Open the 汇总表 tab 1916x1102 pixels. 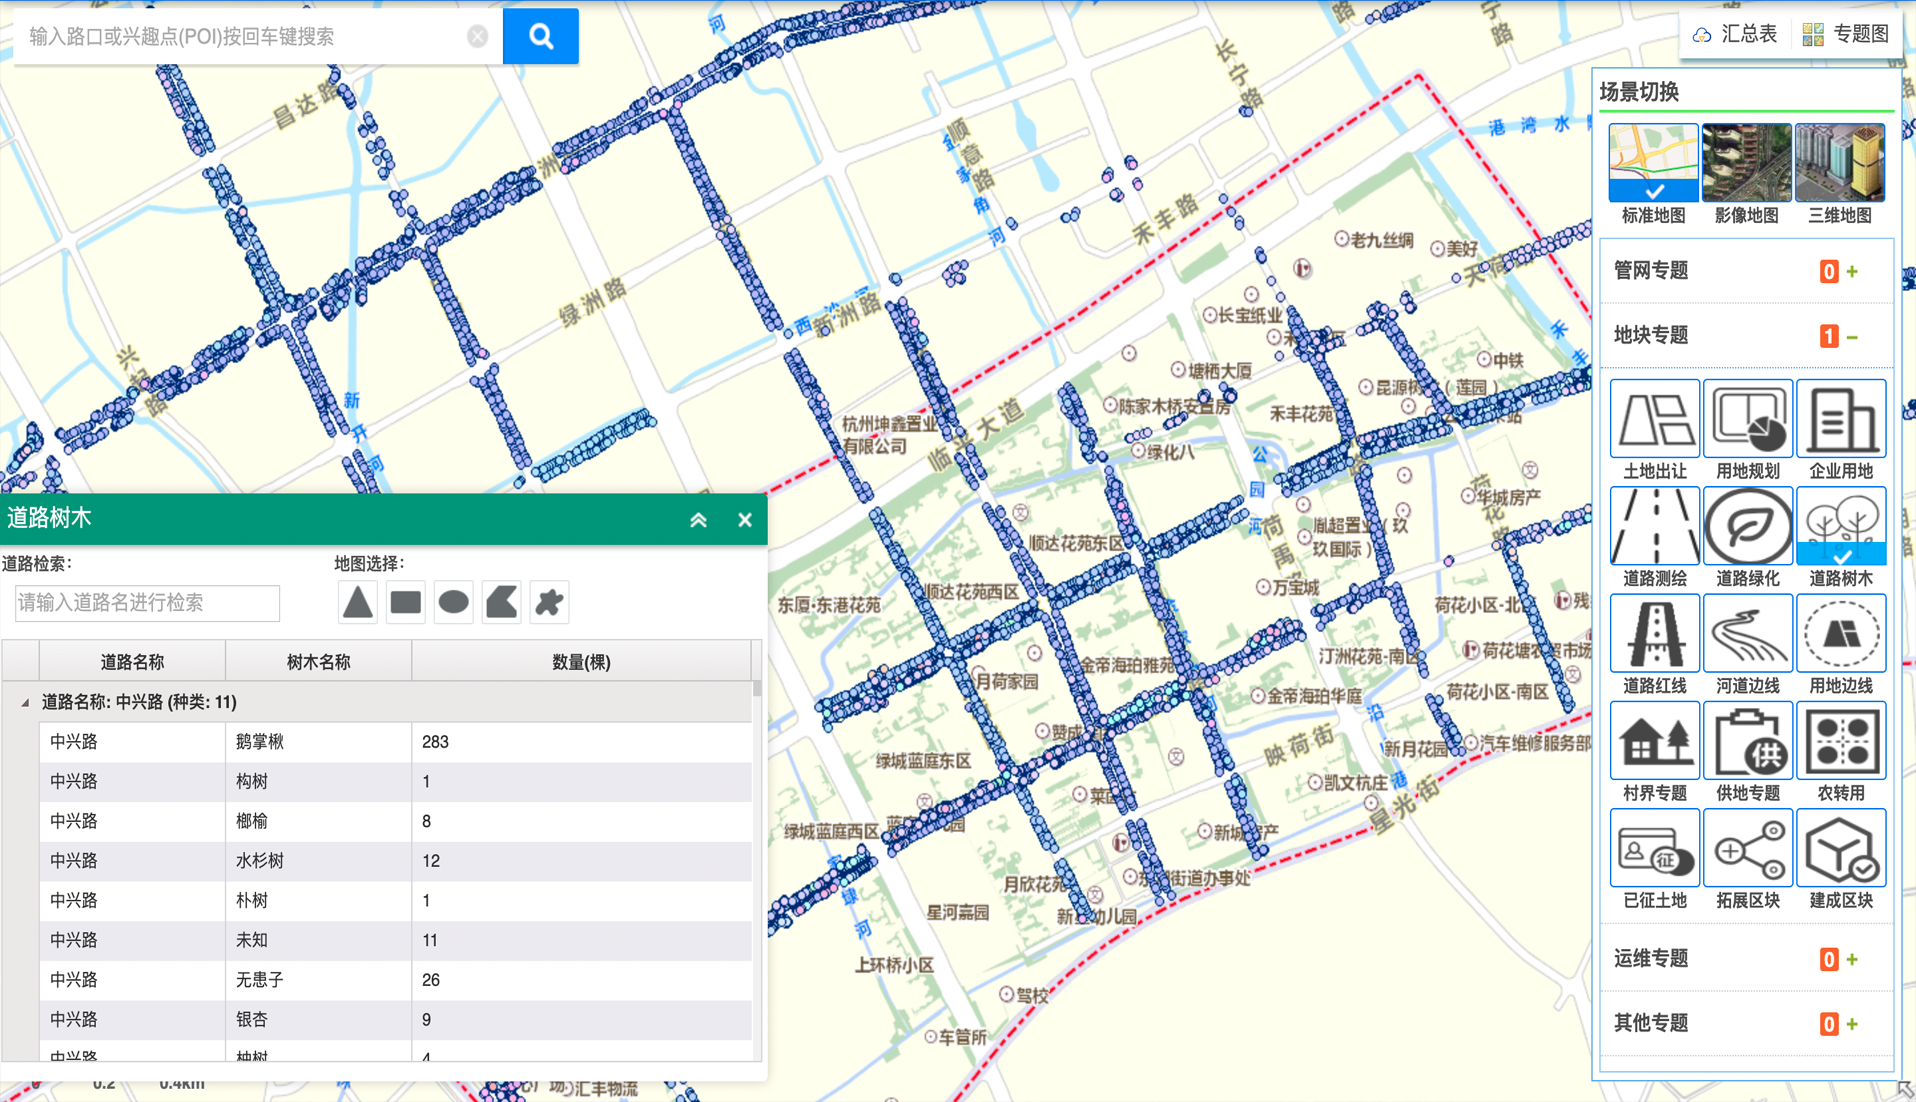(1735, 34)
